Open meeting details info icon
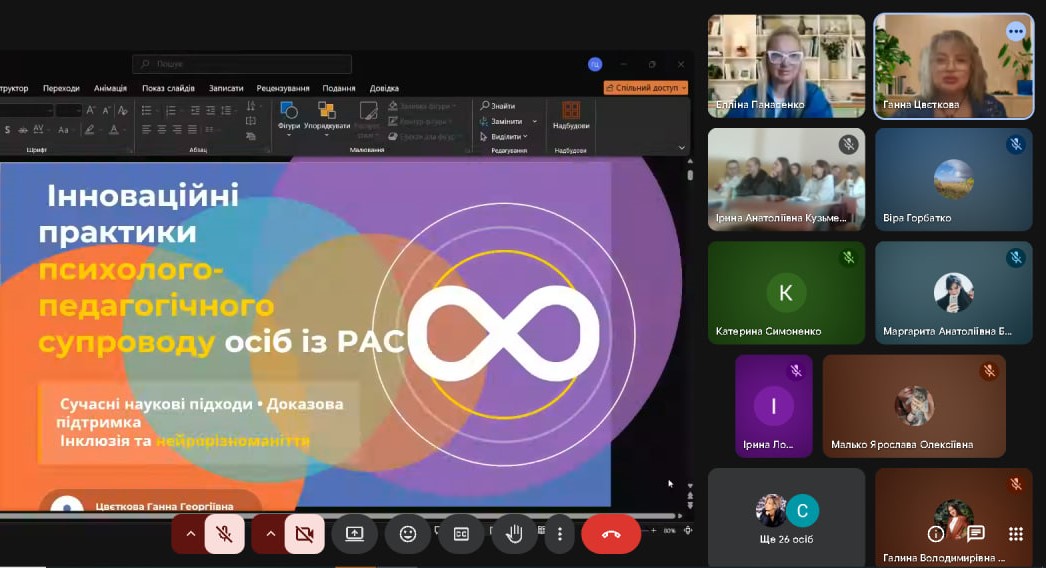Viewport: 1046px width, 568px height. coord(936,534)
